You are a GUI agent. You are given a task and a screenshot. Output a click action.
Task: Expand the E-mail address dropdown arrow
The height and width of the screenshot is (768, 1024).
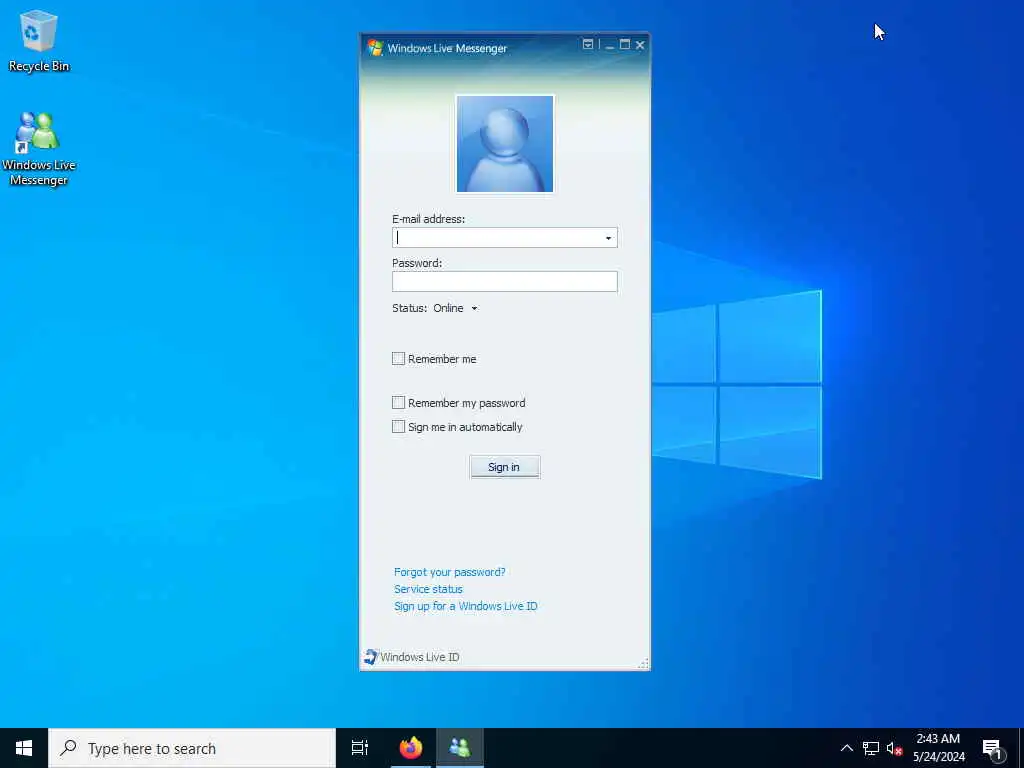(609, 238)
